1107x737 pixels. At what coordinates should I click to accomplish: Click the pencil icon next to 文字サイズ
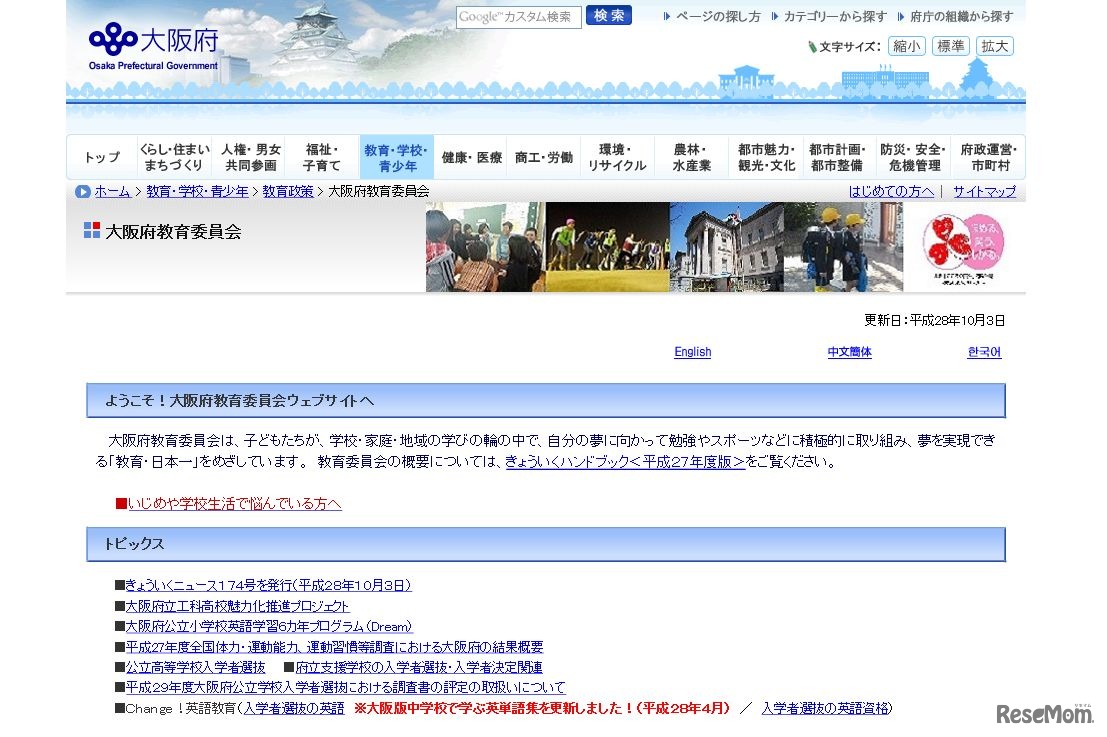(812, 45)
